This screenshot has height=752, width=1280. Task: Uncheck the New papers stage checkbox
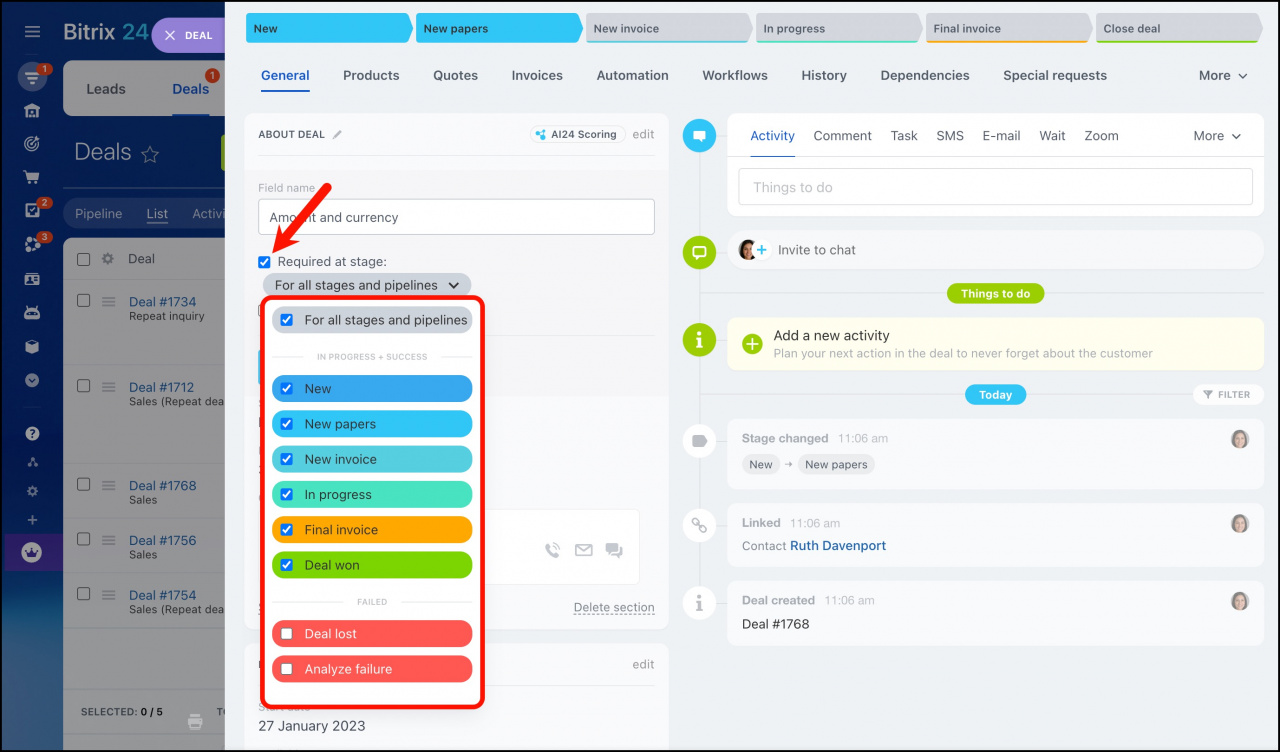click(287, 424)
